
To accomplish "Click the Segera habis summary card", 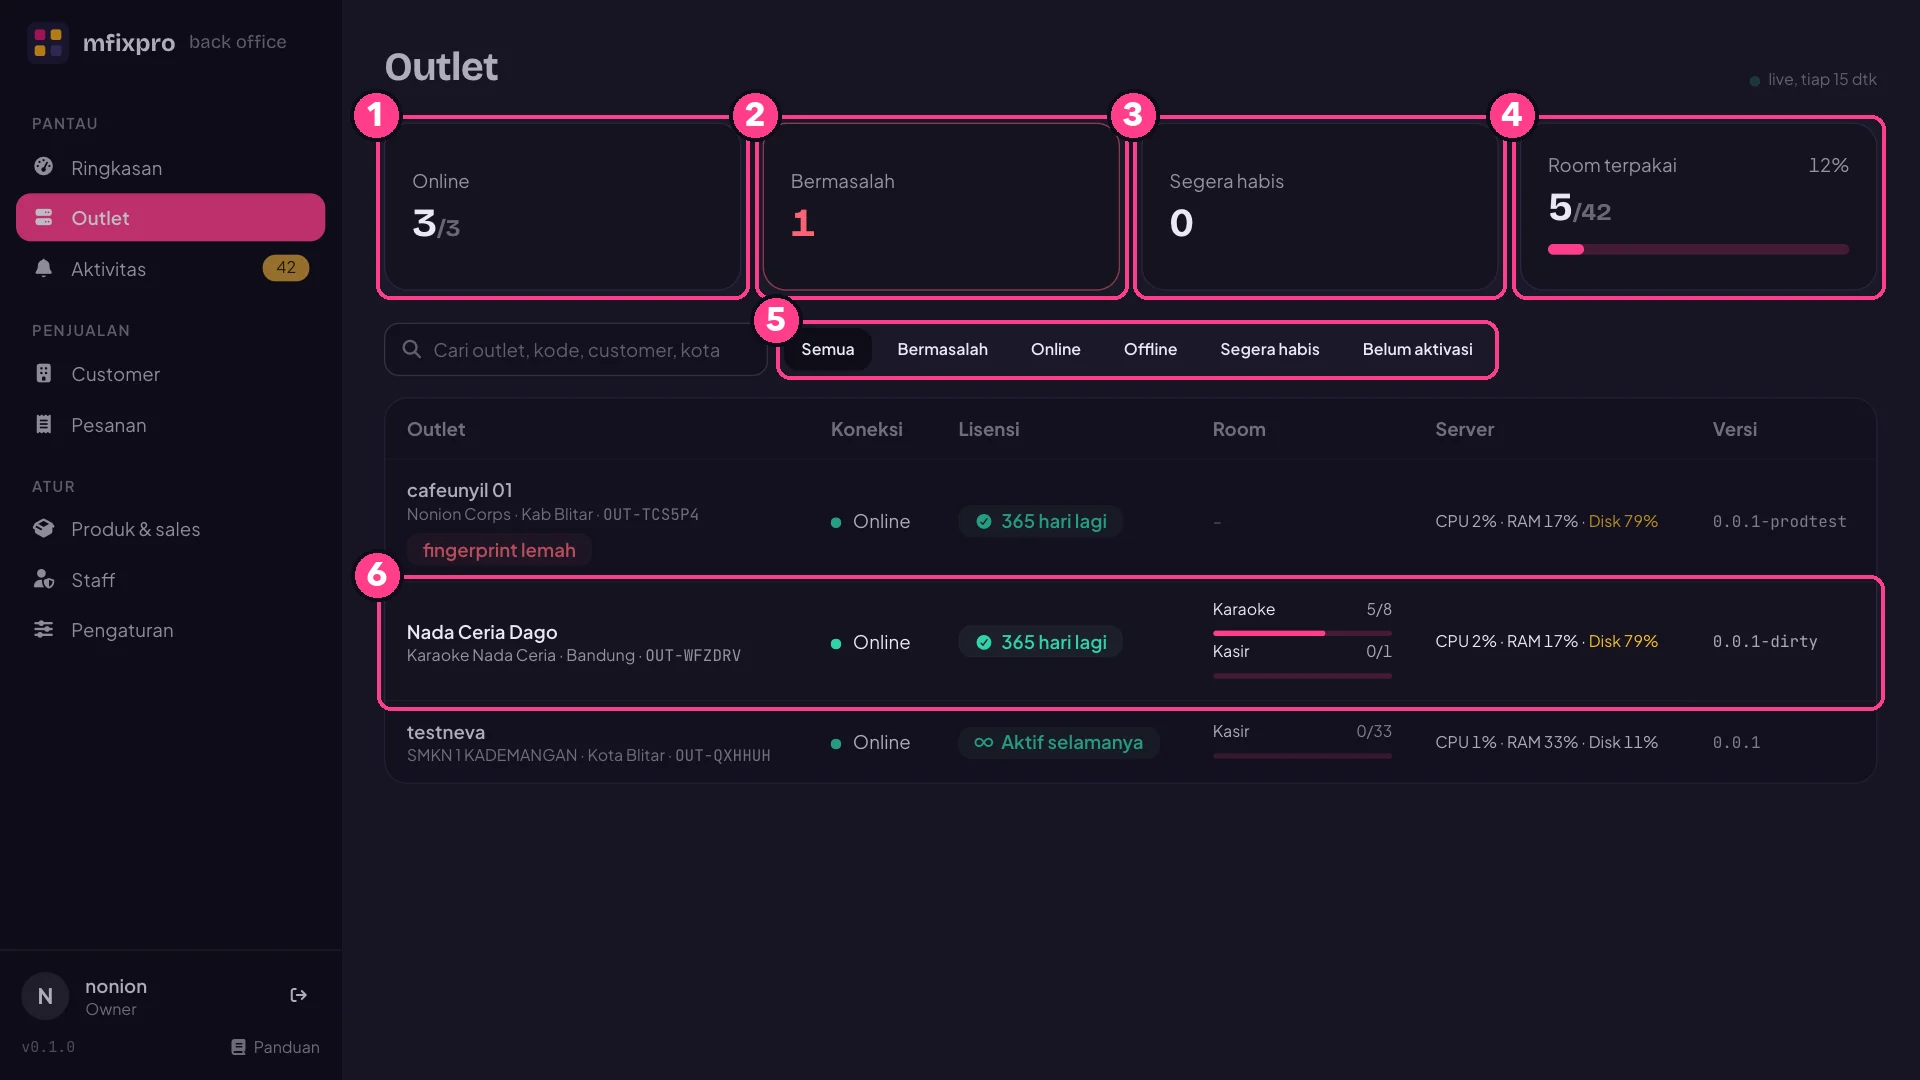I will tap(1319, 207).
